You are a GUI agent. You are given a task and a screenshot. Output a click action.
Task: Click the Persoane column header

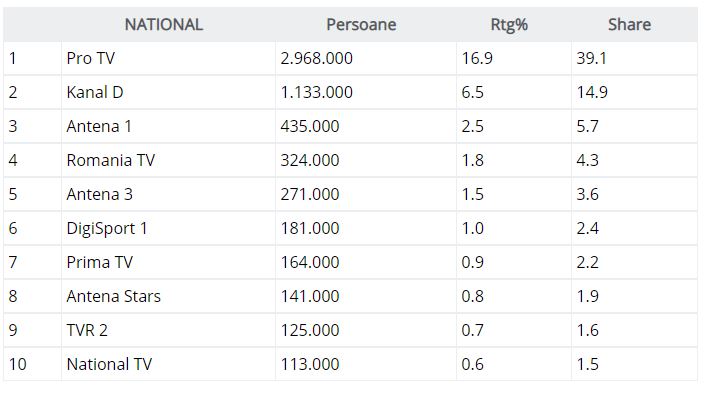[x=361, y=25]
